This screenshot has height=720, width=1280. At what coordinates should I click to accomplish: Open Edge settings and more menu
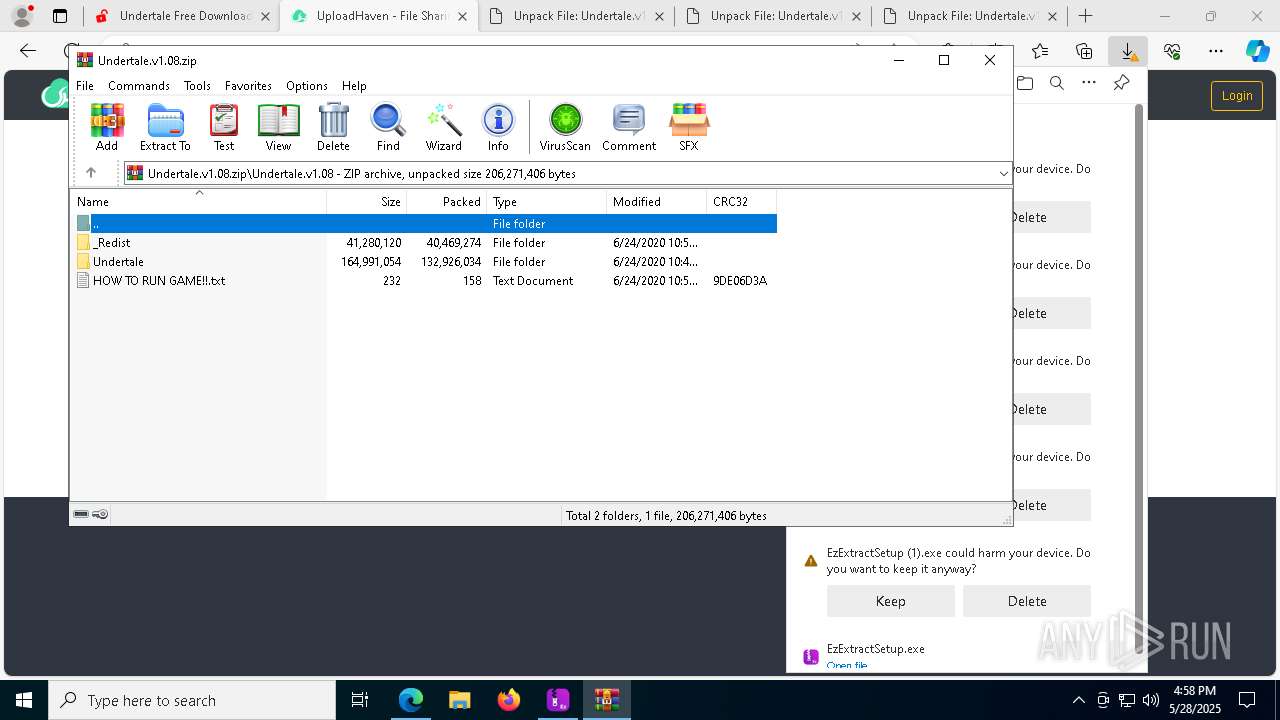click(x=1216, y=51)
